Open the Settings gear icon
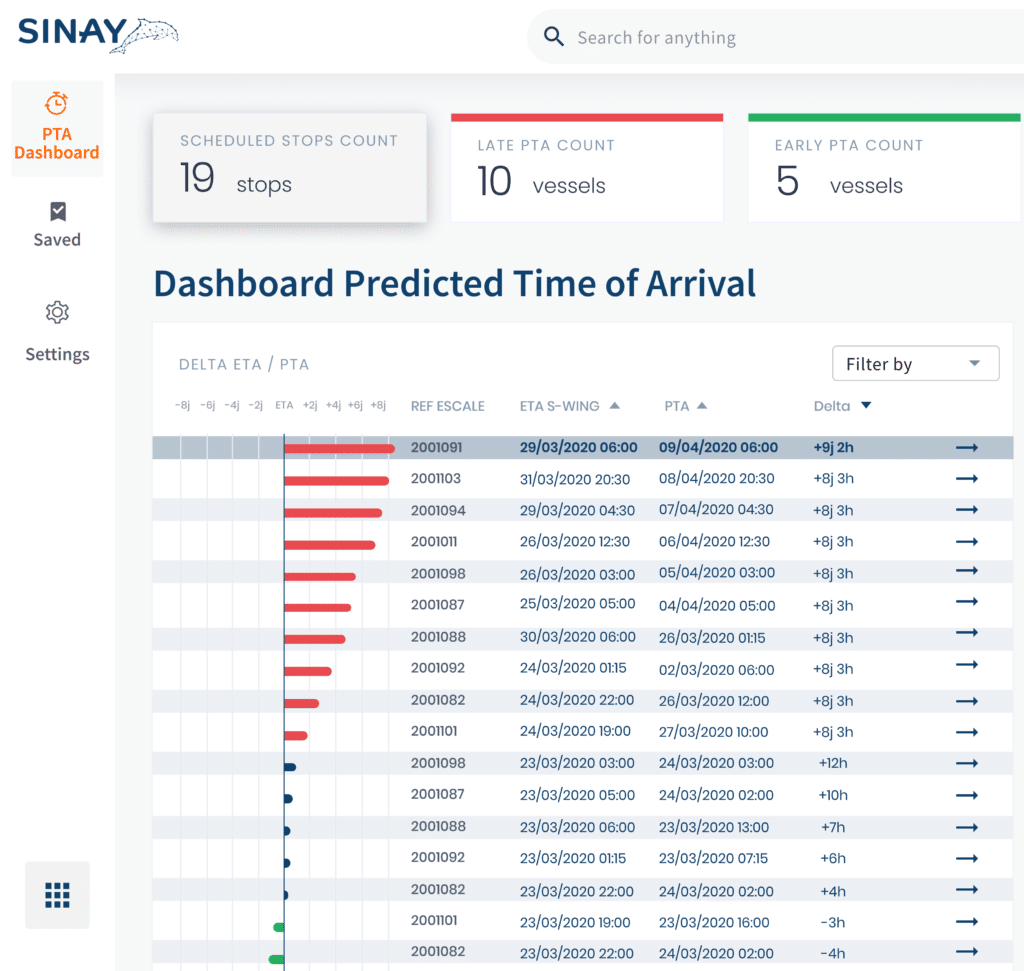The width and height of the screenshot is (1024, 971). [x=57, y=313]
